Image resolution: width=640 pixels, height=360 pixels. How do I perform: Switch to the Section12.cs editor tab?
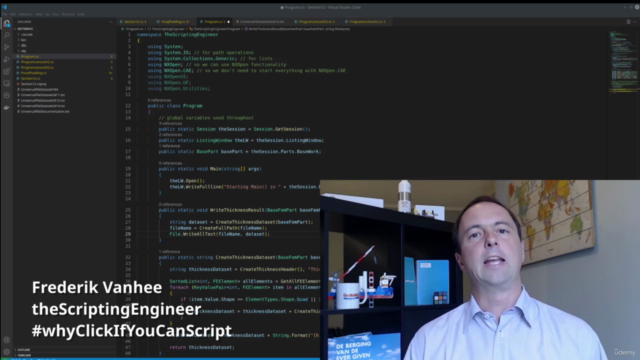tap(134, 22)
